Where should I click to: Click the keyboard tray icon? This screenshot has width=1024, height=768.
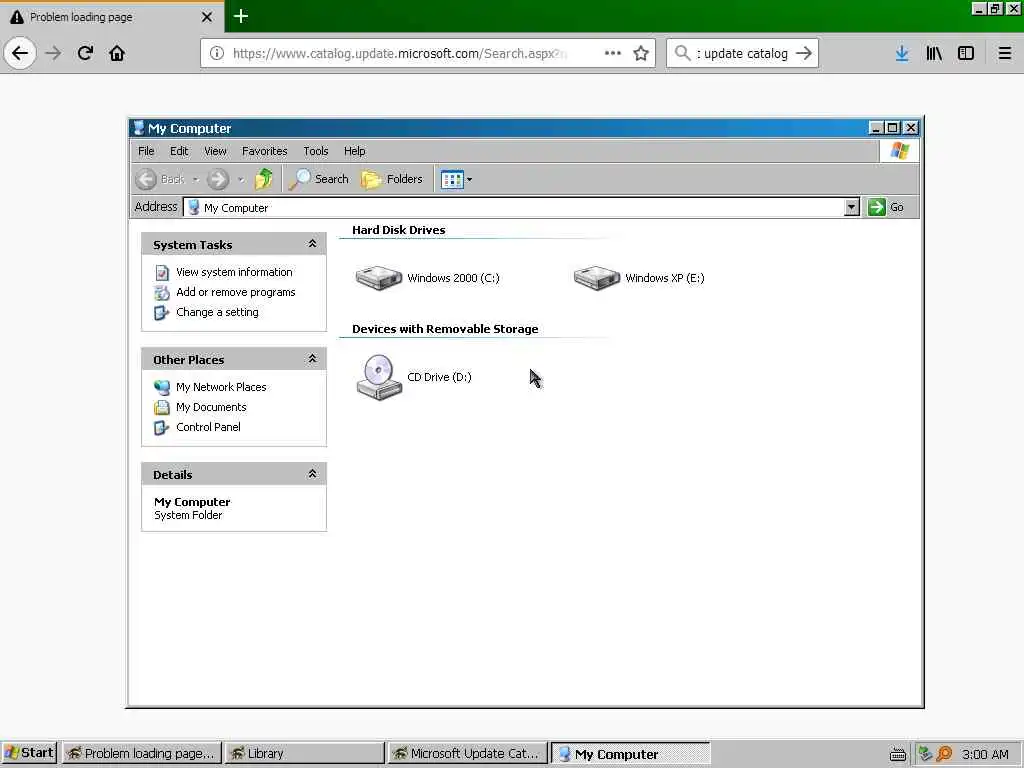[897, 754]
